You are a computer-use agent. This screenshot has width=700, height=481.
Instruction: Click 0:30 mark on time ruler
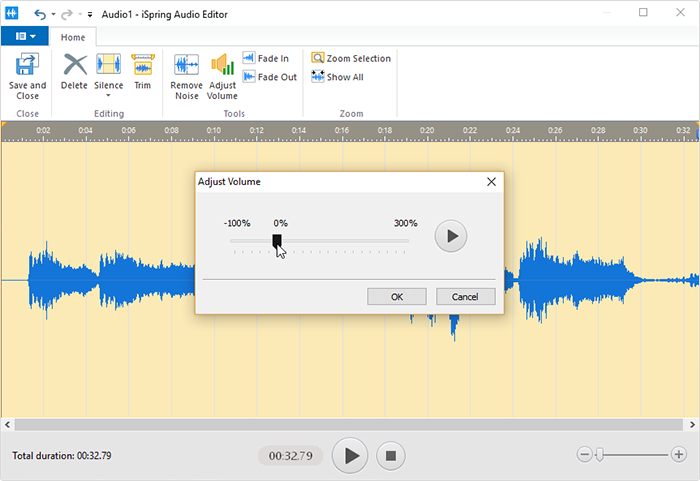pos(640,130)
